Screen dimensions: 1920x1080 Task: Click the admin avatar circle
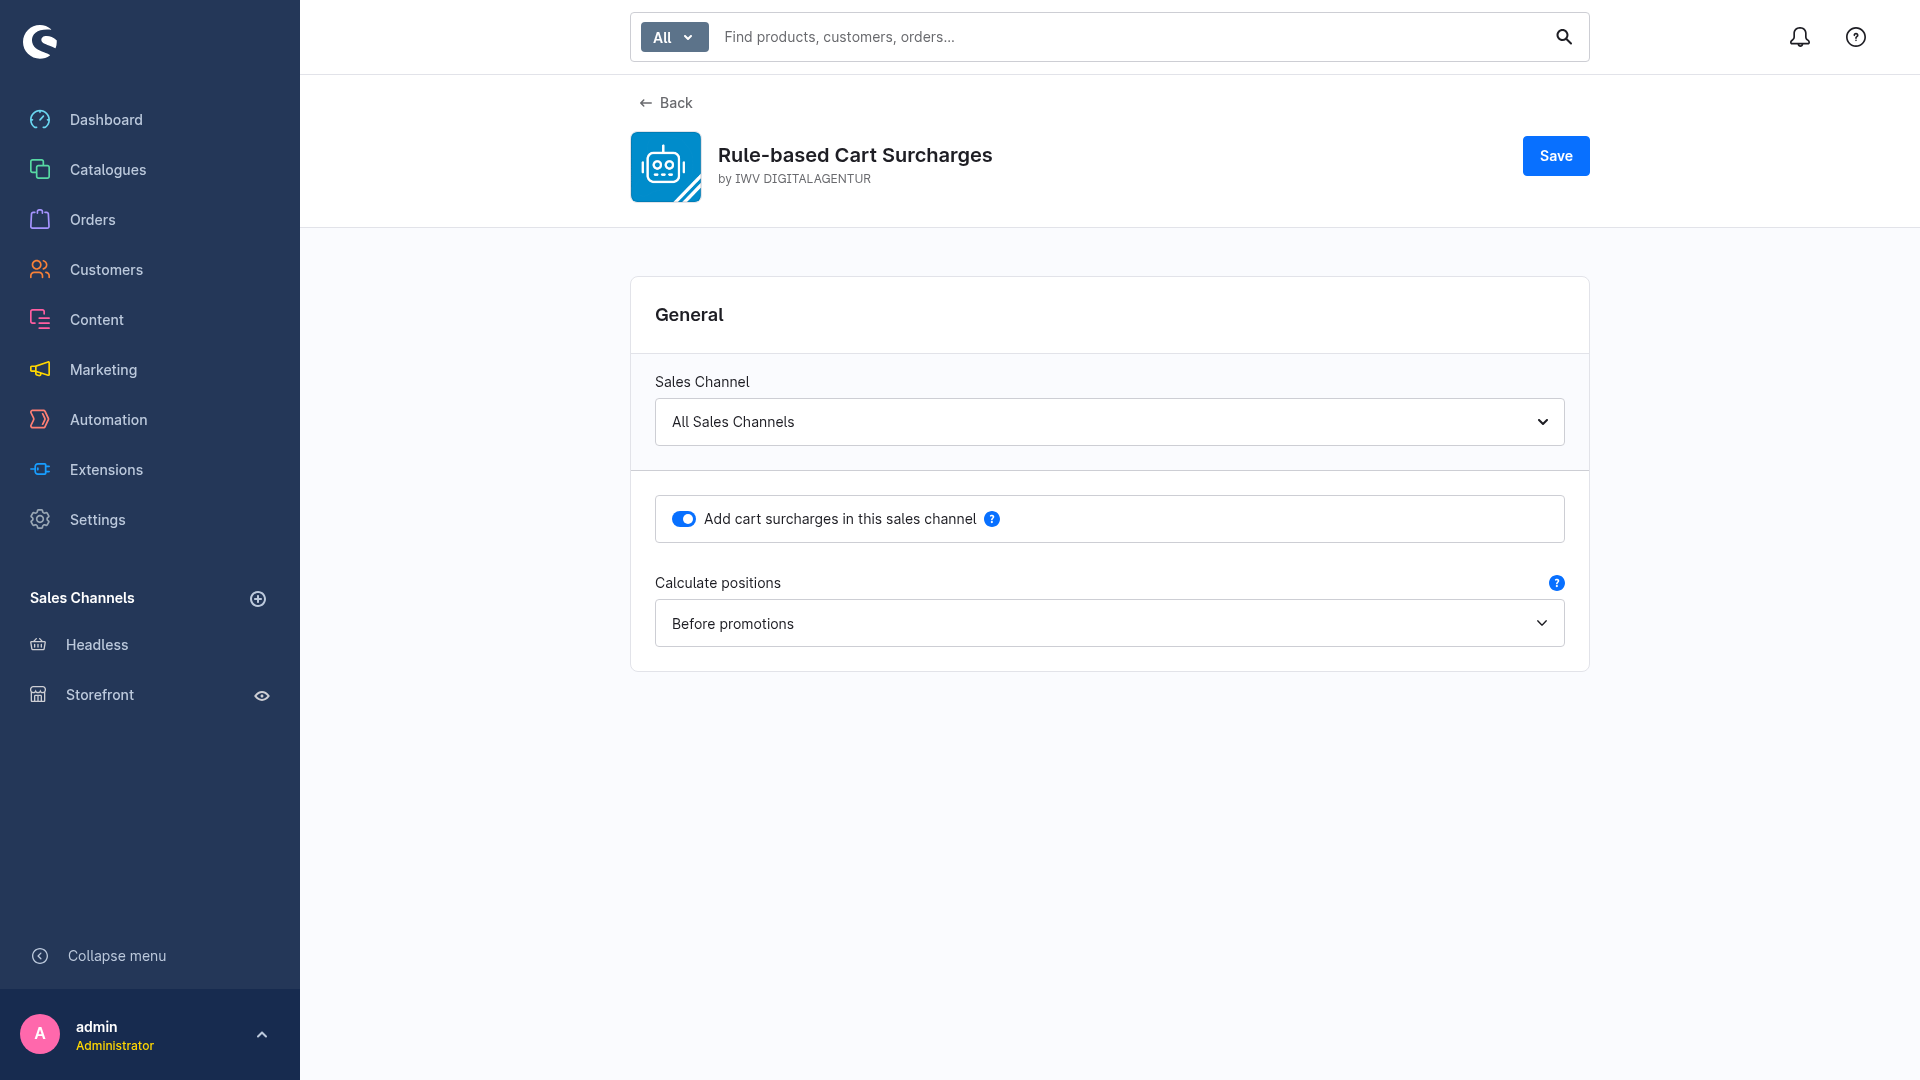(x=40, y=1034)
